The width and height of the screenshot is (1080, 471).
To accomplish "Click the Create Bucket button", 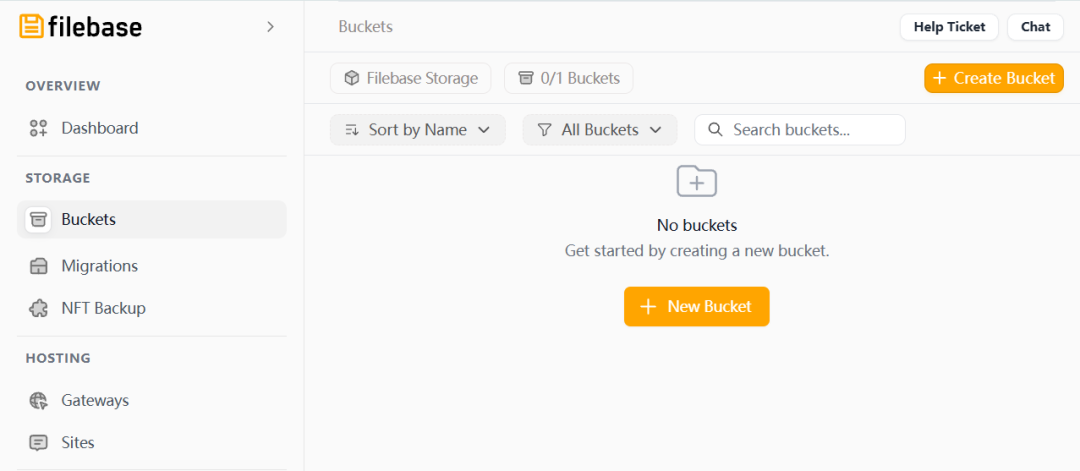I will click(x=994, y=78).
